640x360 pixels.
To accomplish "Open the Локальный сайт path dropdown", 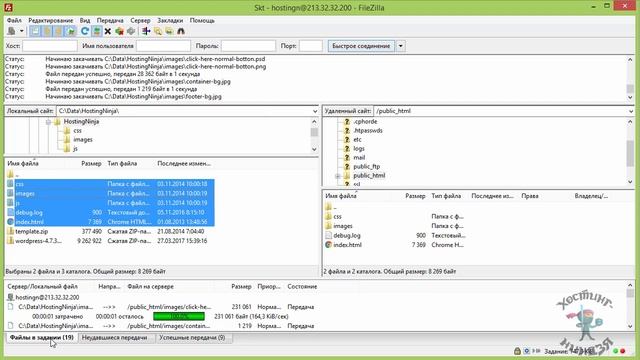I will click(315, 111).
